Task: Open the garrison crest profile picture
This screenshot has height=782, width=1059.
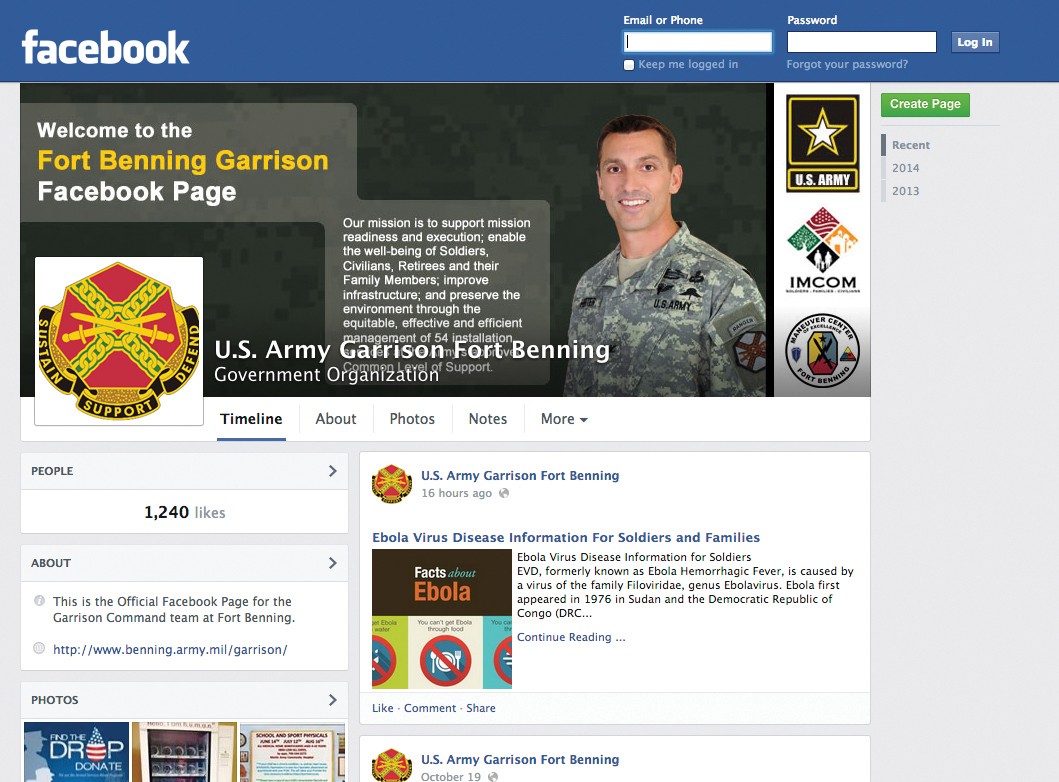Action: (119, 341)
